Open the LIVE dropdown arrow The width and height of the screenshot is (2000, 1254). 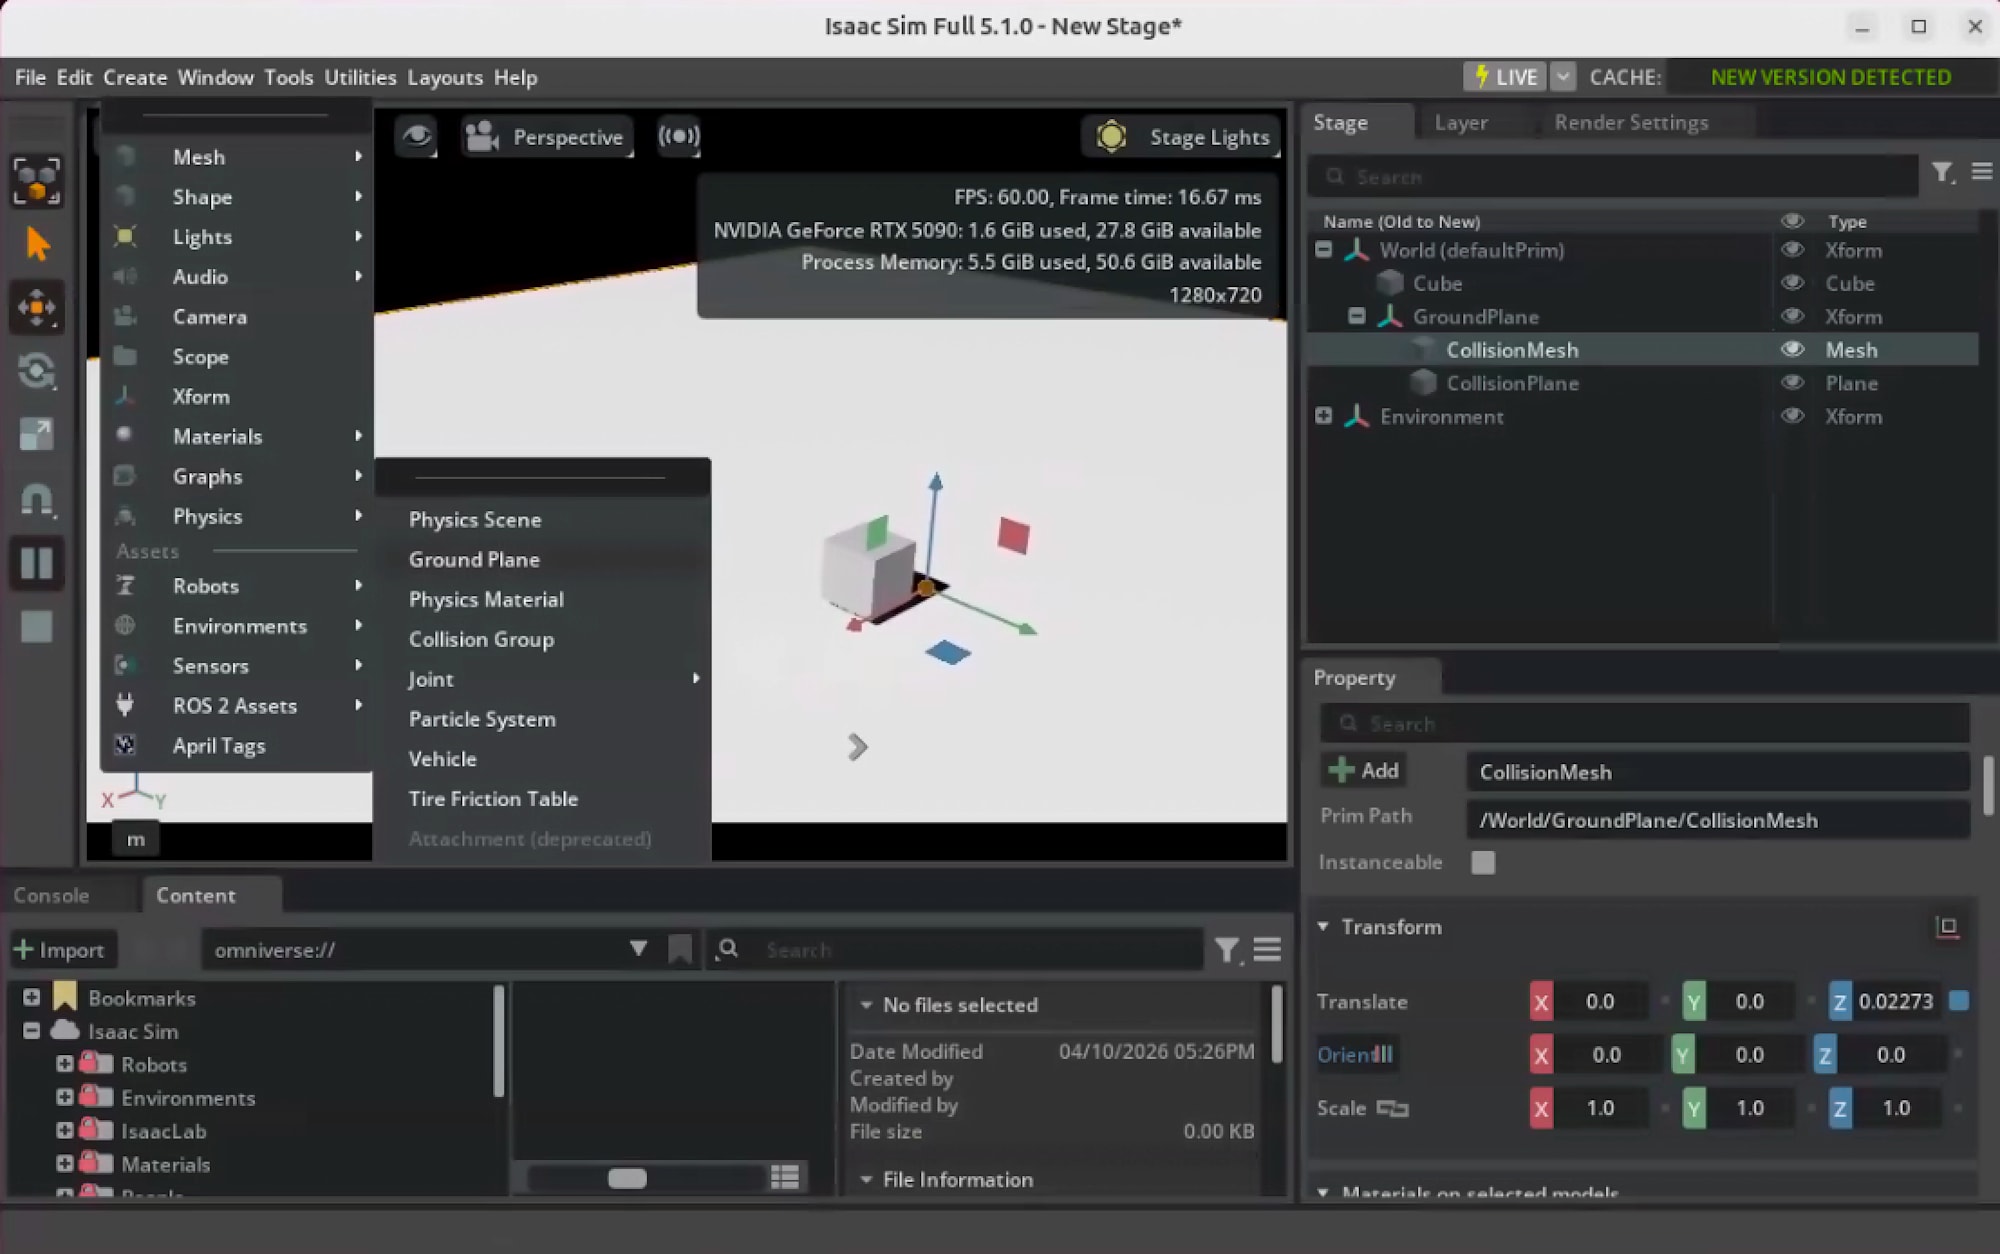(x=1563, y=77)
